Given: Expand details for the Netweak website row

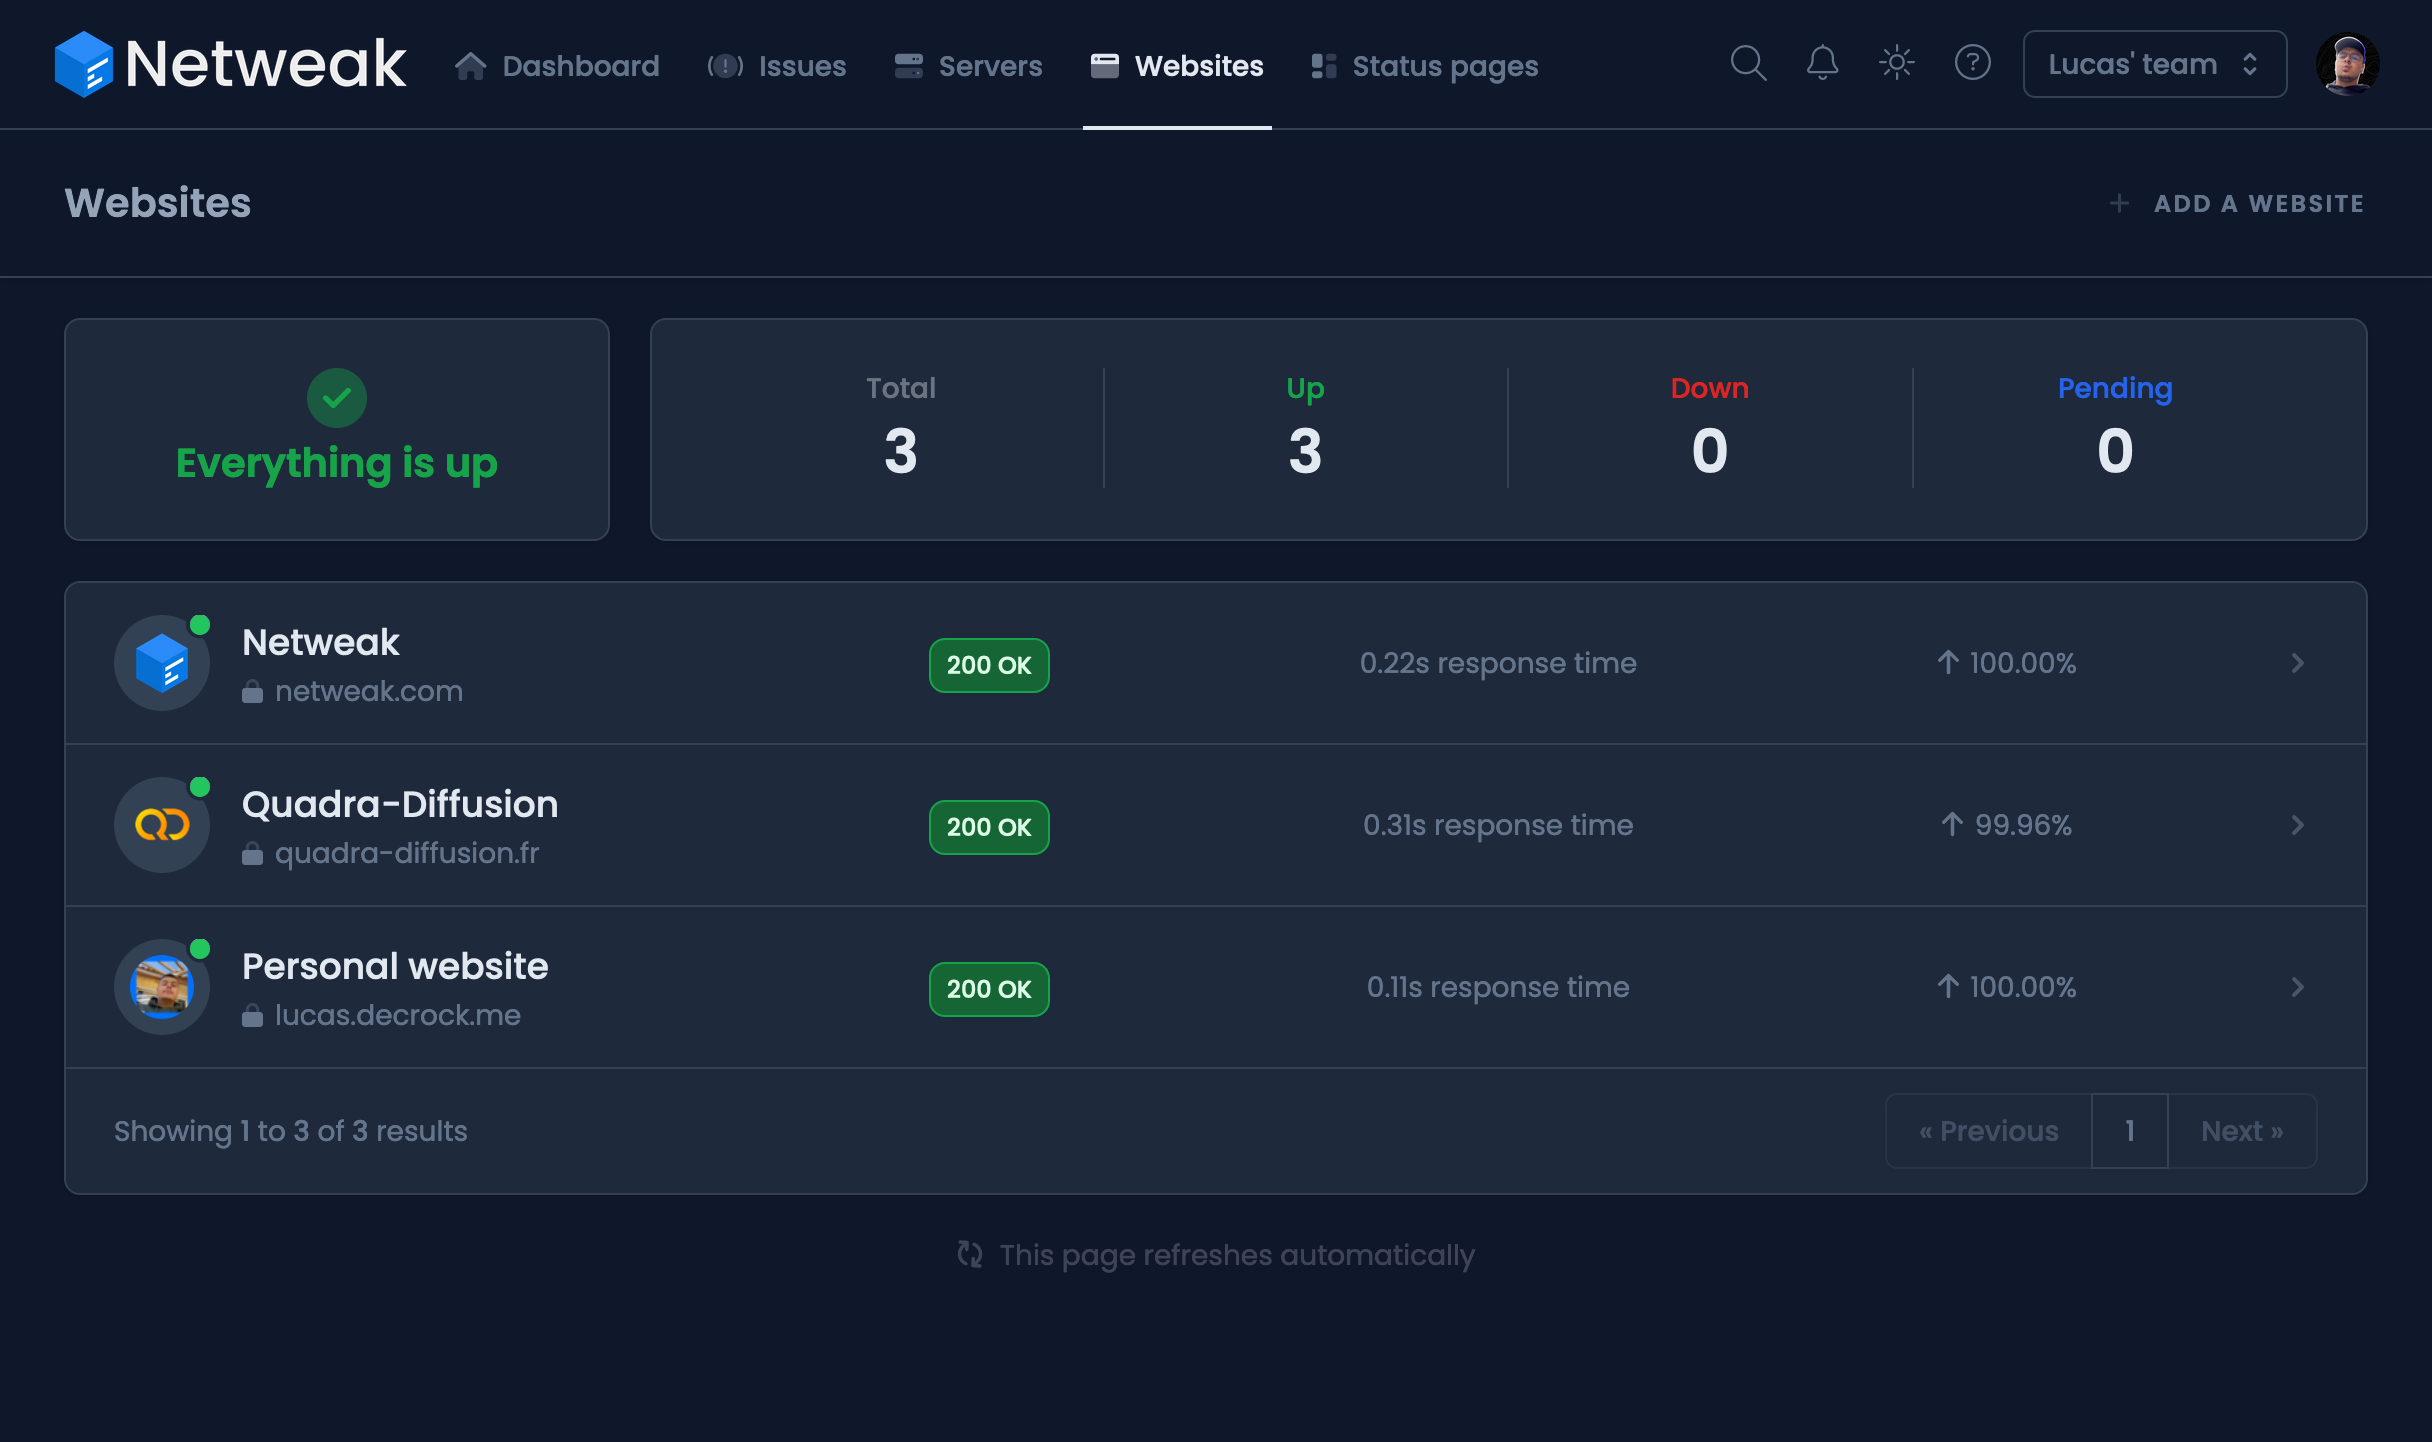Looking at the screenshot, I should click(x=2297, y=662).
